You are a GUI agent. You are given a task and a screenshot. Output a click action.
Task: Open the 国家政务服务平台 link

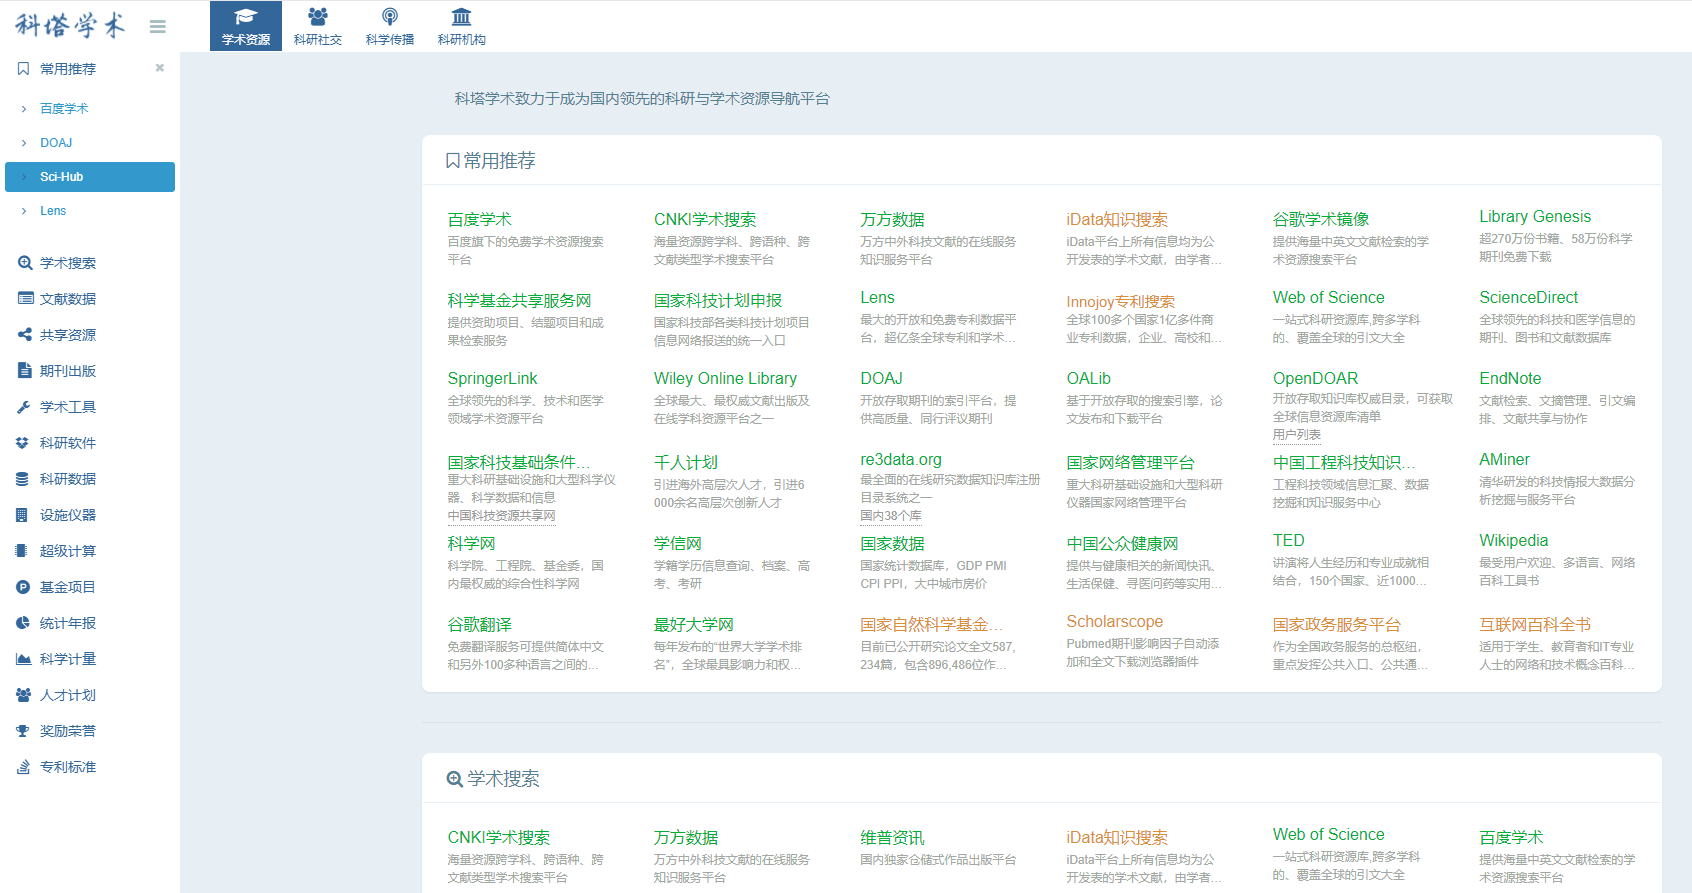1336,625
